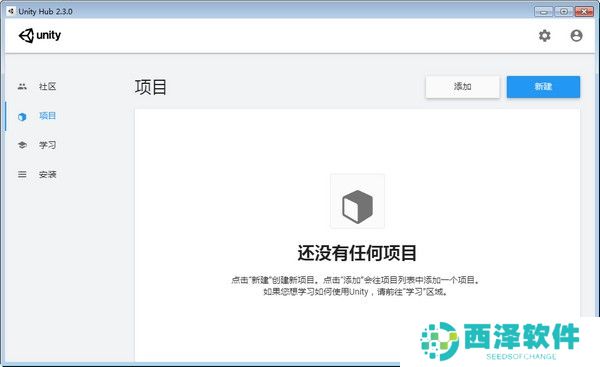
Task: Close the Unity Hub window
Action: (x=584, y=11)
